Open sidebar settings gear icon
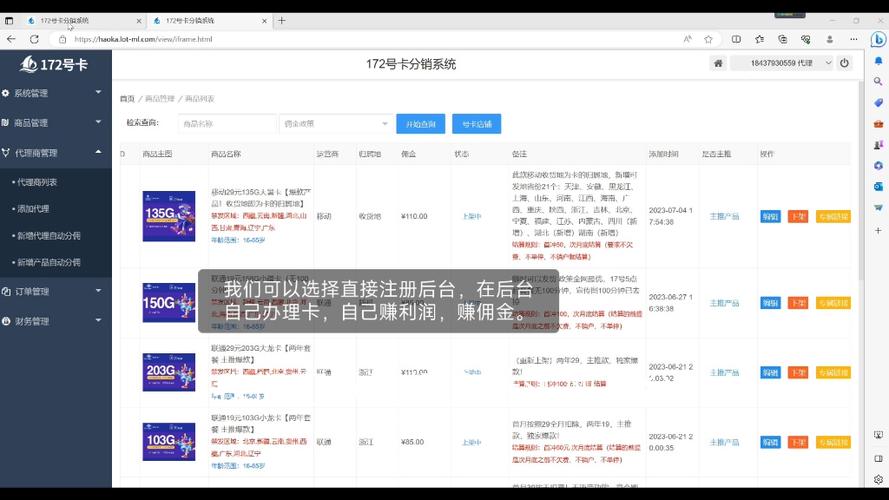The image size is (889, 500). pyautogui.click(x=878, y=479)
